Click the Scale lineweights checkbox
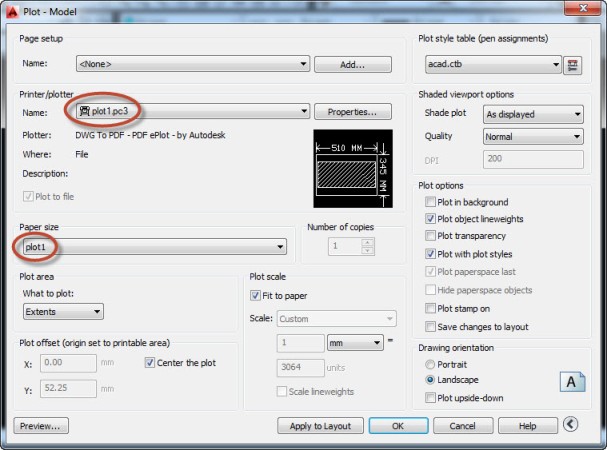Image resolution: width=607 pixels, height=450 pixels. pos(281,391)
